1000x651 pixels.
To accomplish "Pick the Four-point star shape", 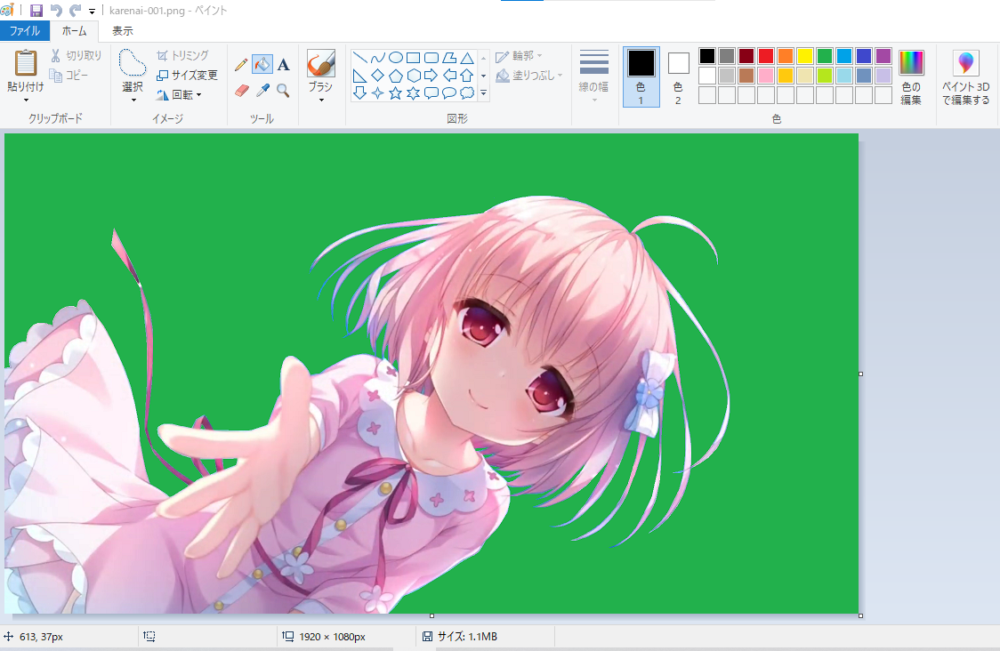I will 378,94.
